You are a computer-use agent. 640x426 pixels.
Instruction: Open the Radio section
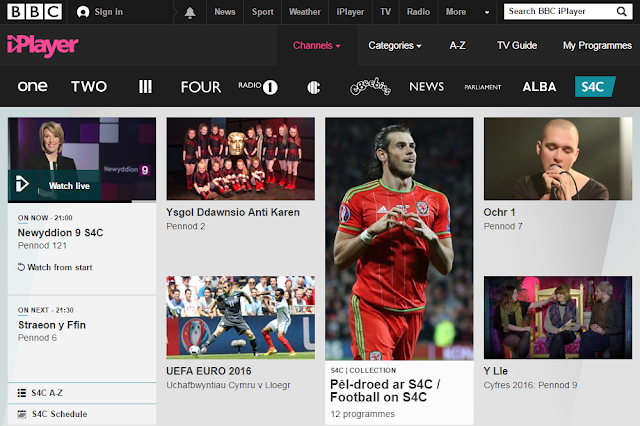click(418, 12)
